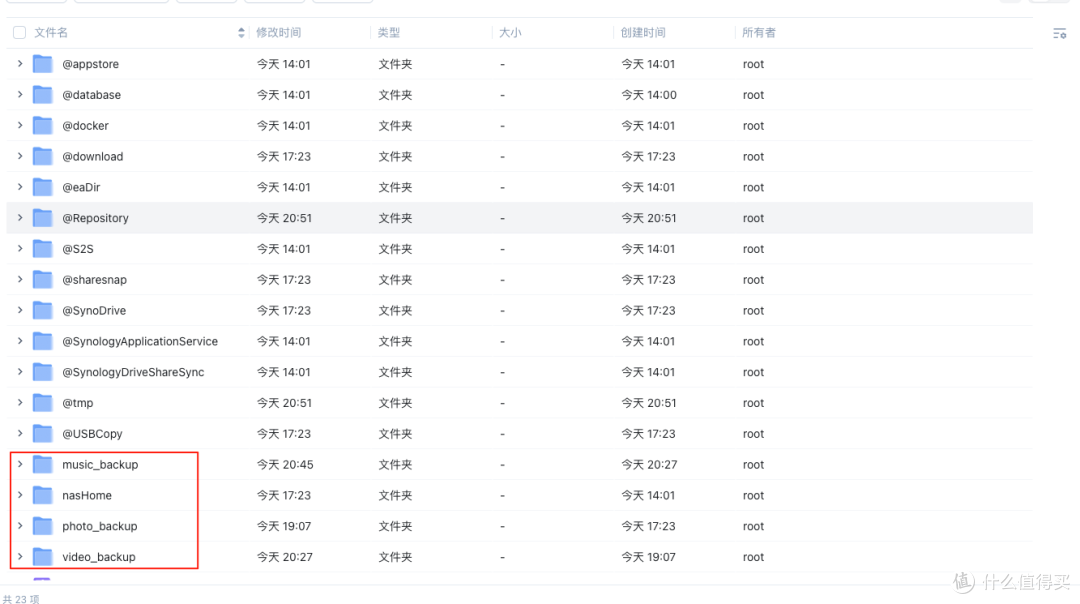The height and width of the screenshot is (604, 1080).
Task: Click the @SynoDrive folder icon
Action: click(42, 310)
